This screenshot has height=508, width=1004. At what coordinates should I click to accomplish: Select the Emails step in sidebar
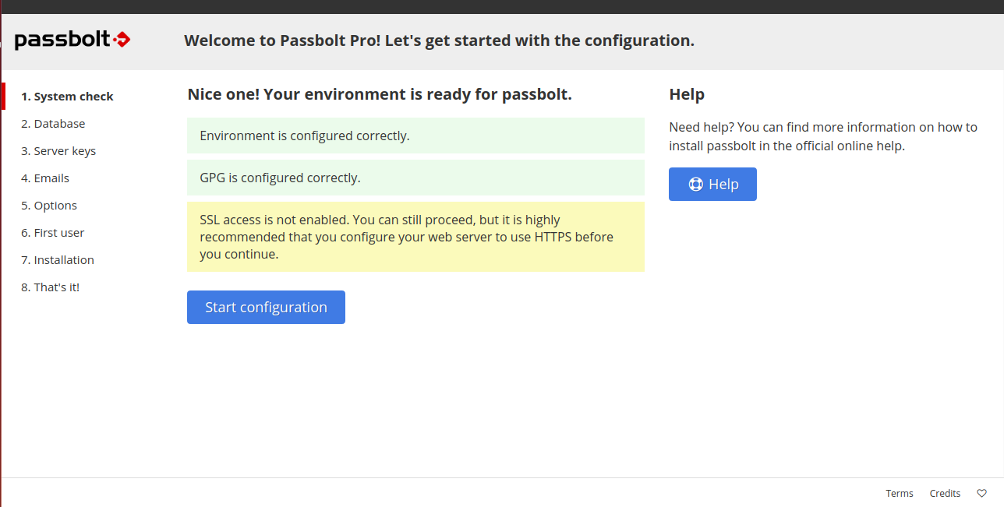point(45,178)
